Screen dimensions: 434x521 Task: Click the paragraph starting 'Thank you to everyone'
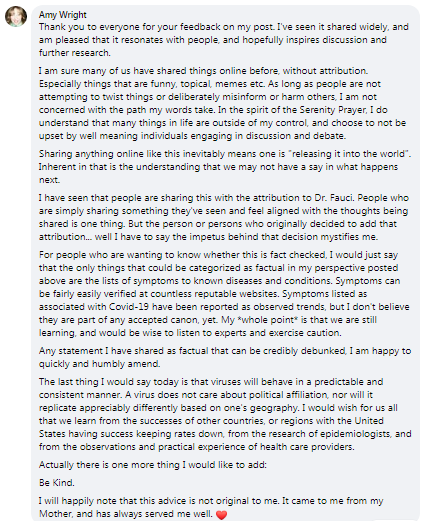(x=224, y=40)
